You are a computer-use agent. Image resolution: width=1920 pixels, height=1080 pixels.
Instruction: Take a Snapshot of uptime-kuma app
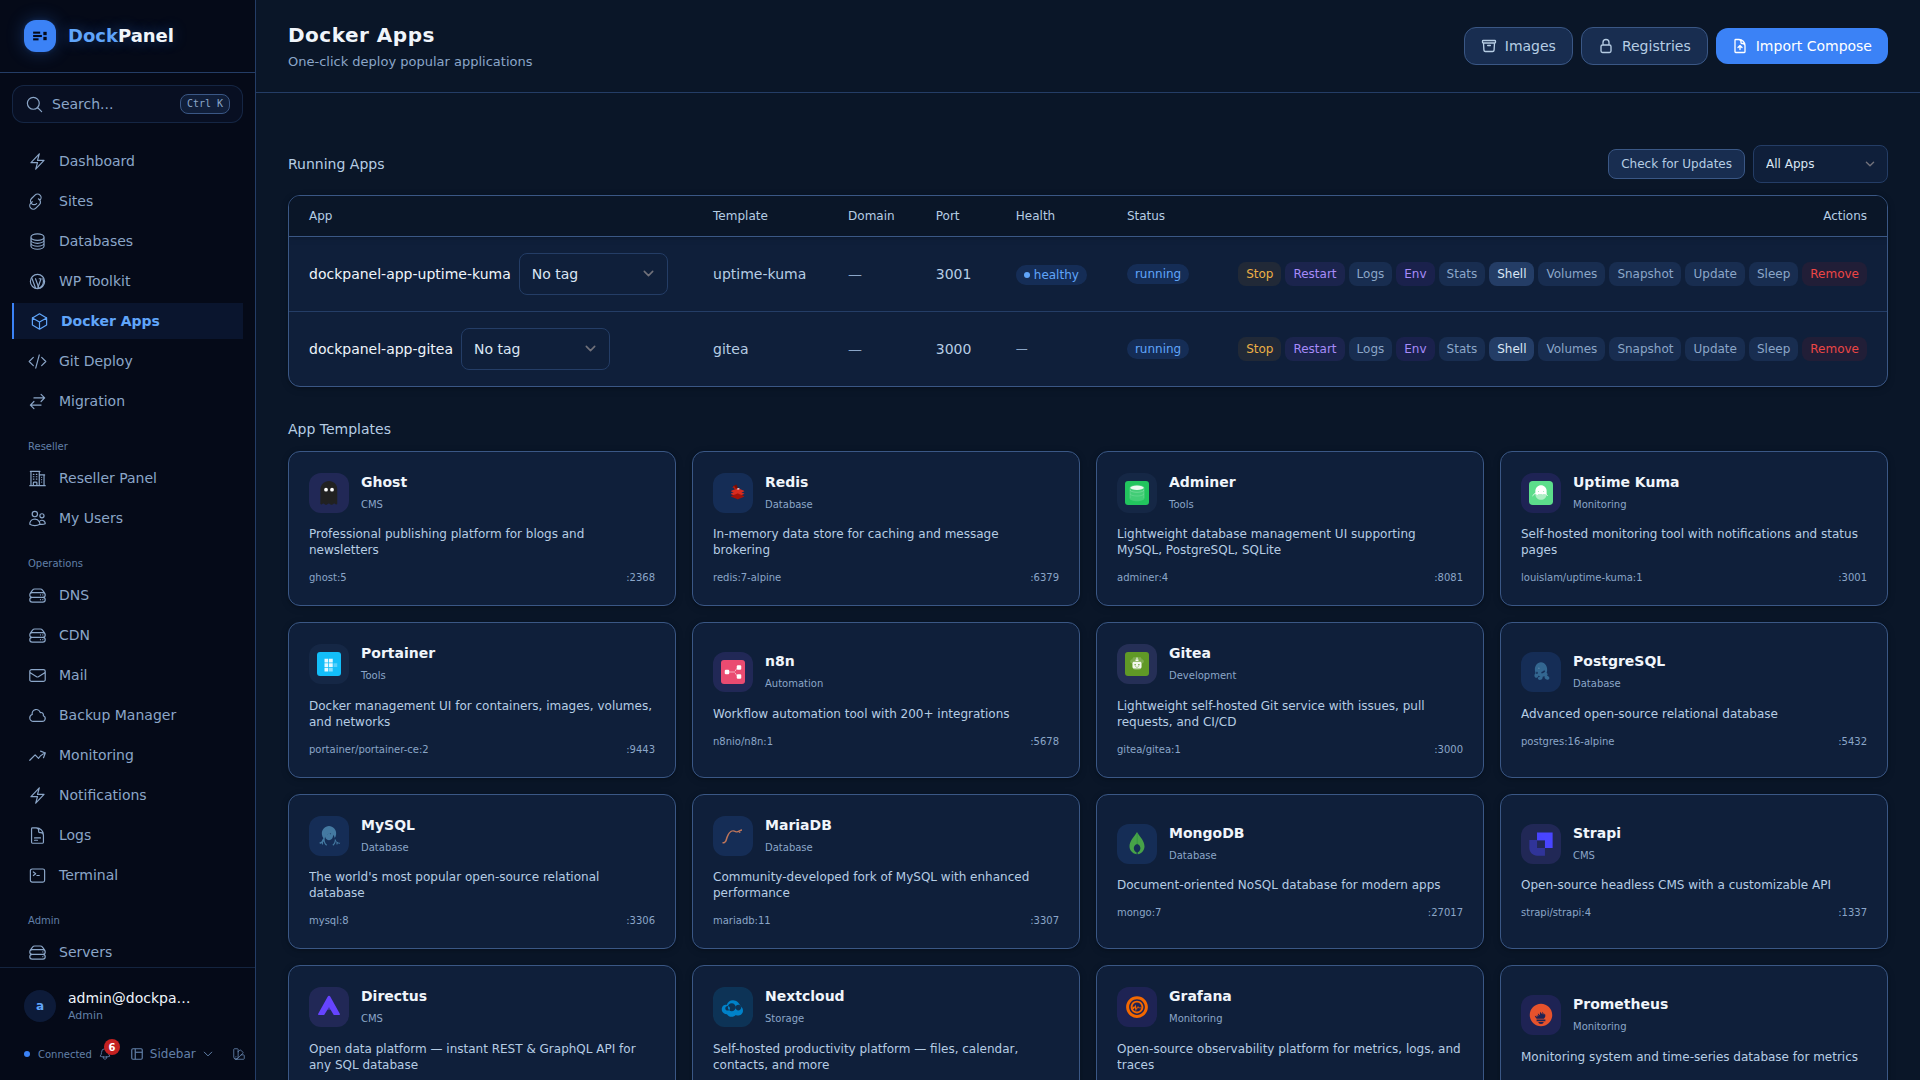click(x=1645, y=274)
